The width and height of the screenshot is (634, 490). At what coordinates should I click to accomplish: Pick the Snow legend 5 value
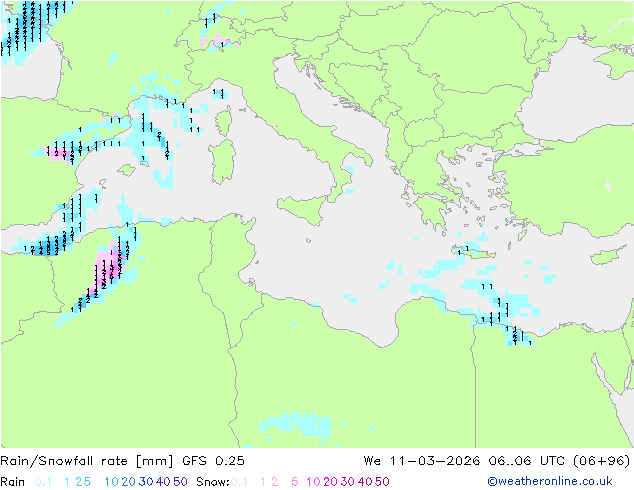point(295,482)
